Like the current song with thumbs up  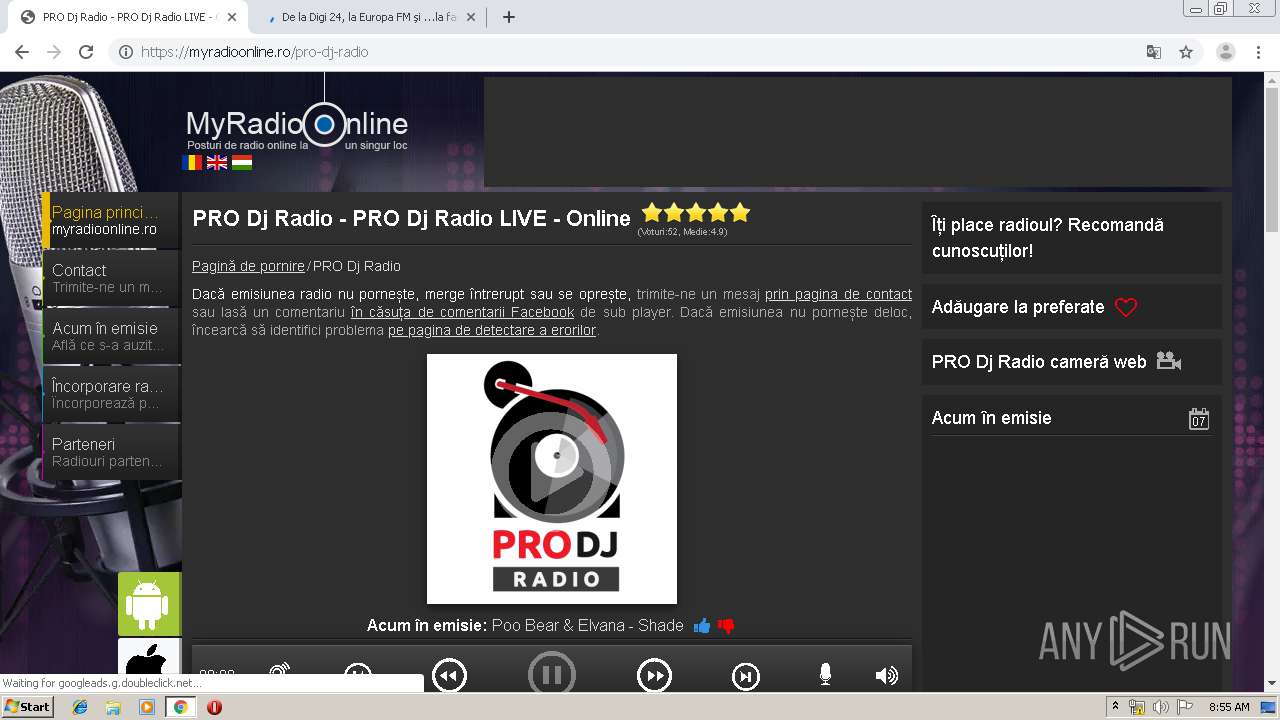coord(702,626)
